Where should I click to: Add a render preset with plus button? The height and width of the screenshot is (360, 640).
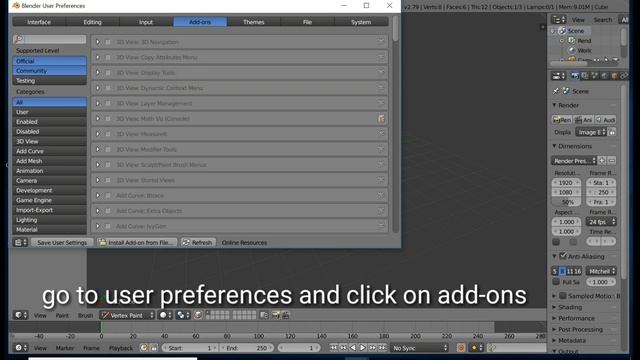[x=602, y=161]
